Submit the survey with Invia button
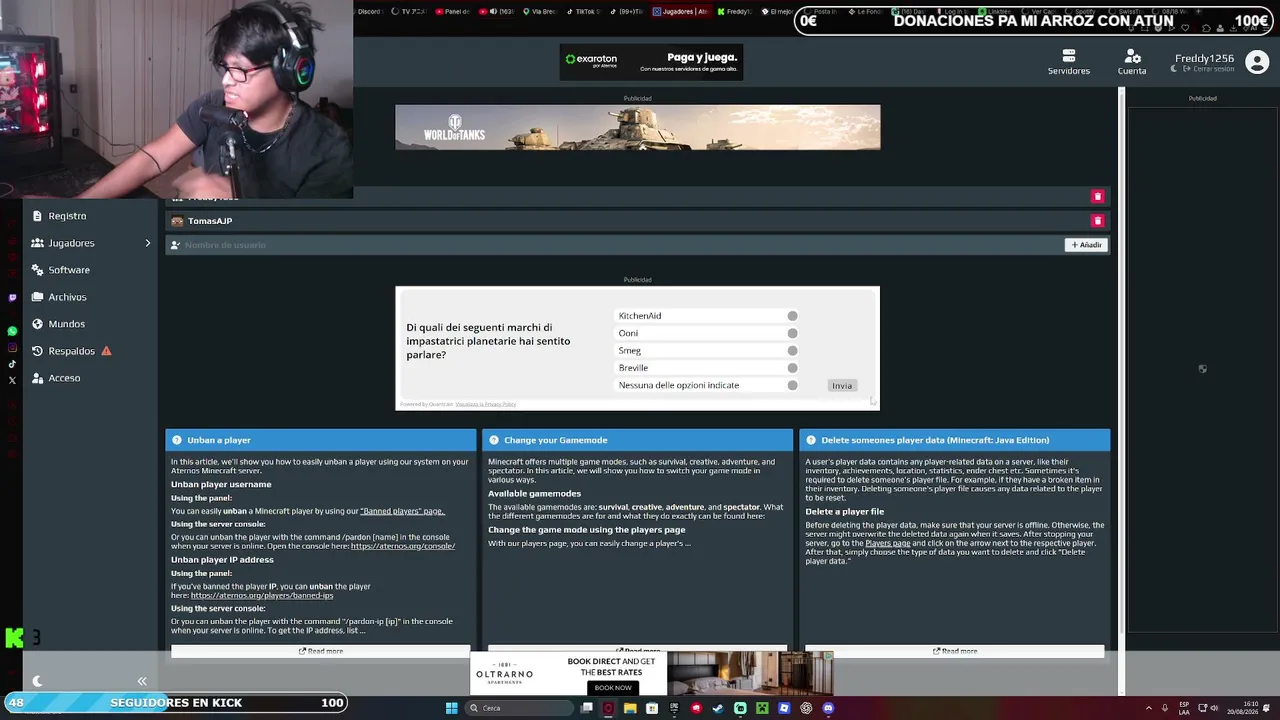This screenshot has width=1280, height=720. (842, 386)
